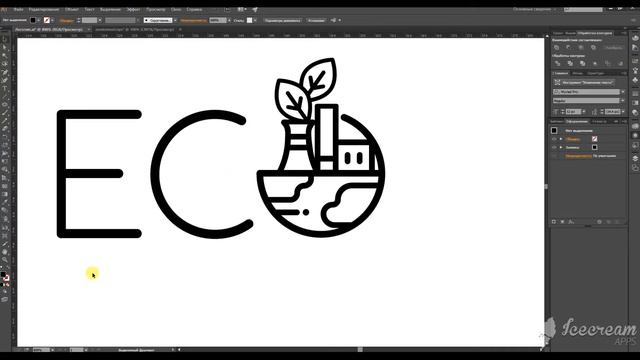The height and width of the screenshot is (360, 640).
Task: Open the Объект menu
Action: [72, 9]
